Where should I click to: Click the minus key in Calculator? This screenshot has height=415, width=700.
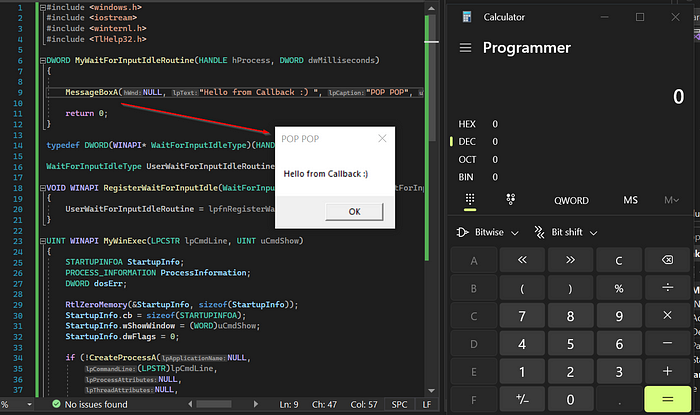667,344
